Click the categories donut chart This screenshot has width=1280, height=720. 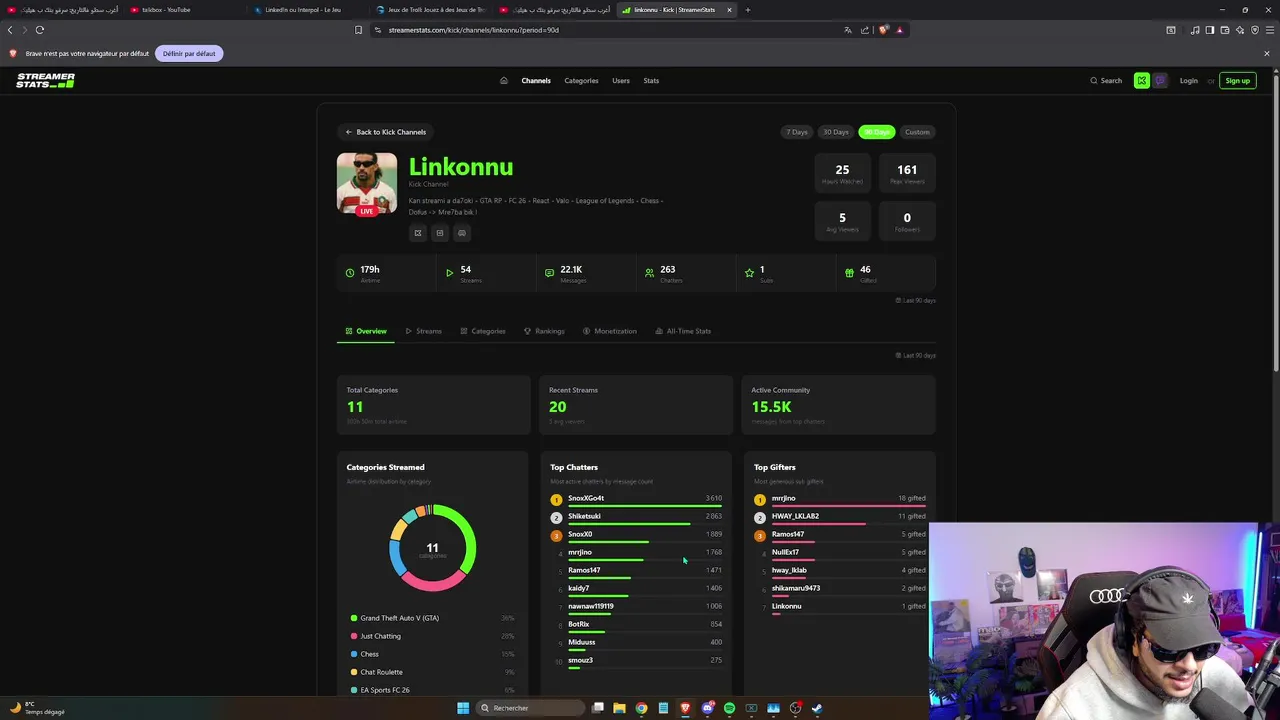(x=432, y=547)
